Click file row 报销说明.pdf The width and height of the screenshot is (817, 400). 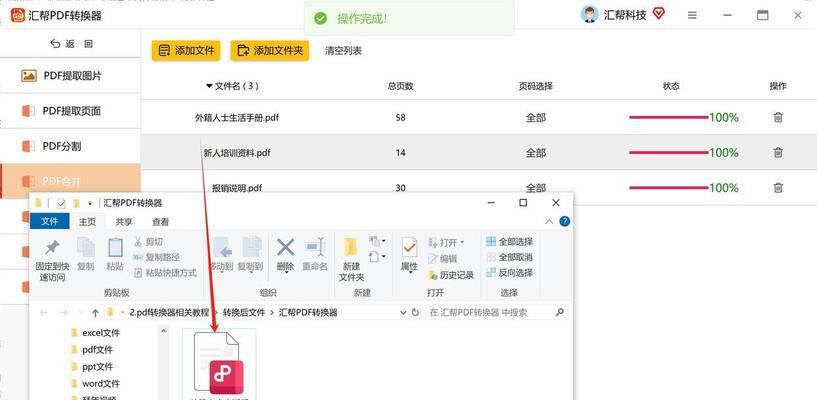pos(237,188)
